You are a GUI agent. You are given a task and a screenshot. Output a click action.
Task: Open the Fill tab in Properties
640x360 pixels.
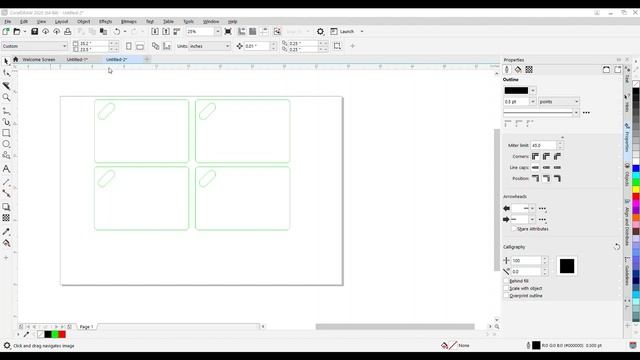tap(518, 70)
